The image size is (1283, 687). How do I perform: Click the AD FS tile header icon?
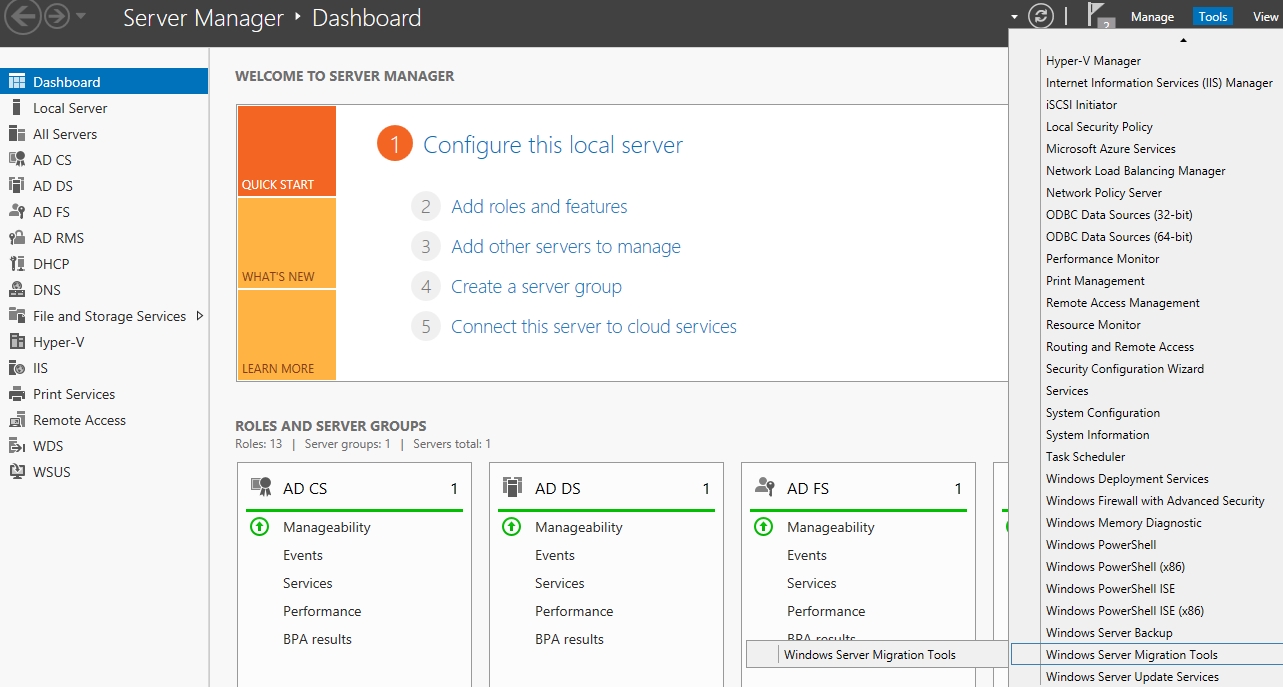[765, 488]
